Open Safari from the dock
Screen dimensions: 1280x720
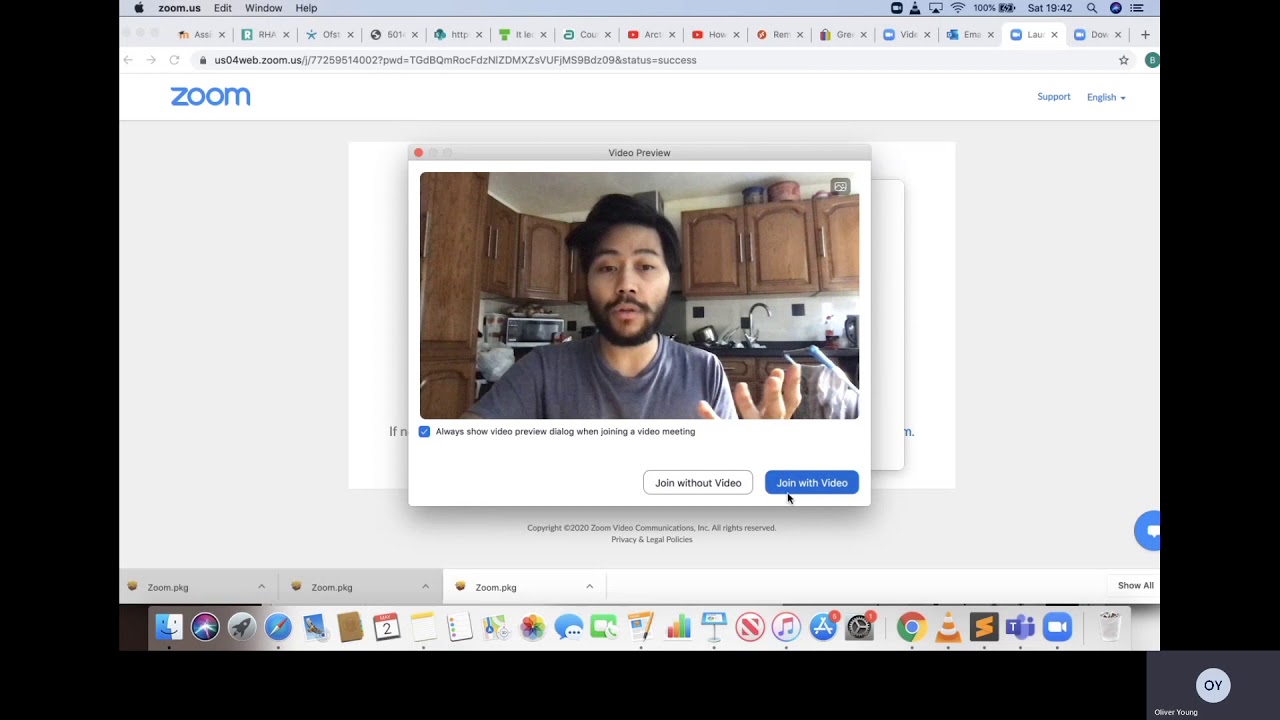[x=278, y=627]
